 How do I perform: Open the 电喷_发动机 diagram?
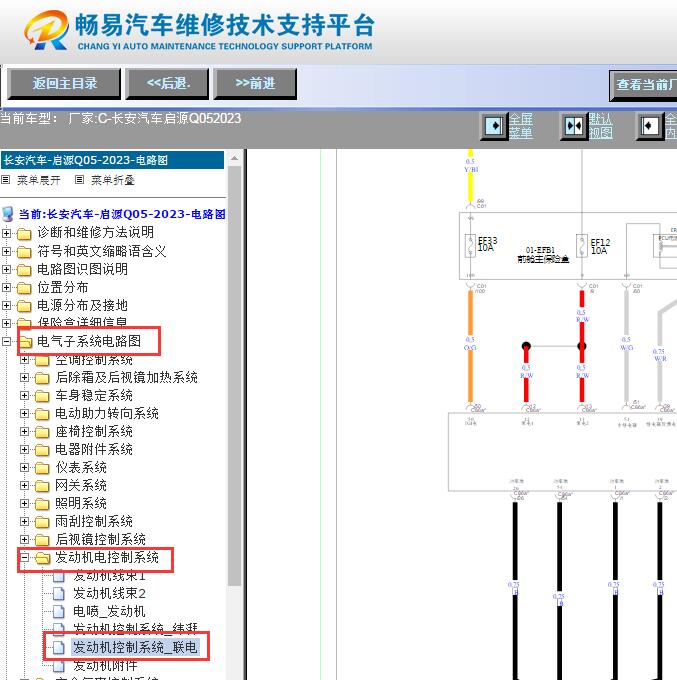point(109,612)
